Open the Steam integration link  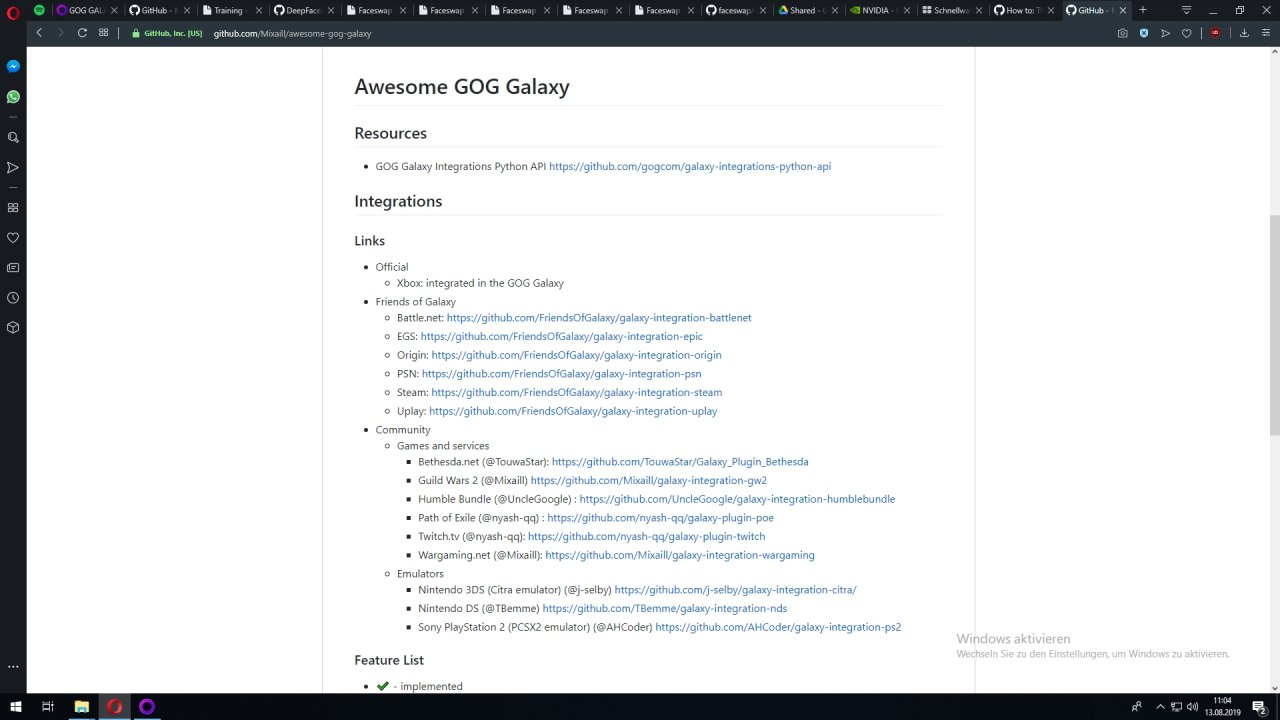point(576,393)
